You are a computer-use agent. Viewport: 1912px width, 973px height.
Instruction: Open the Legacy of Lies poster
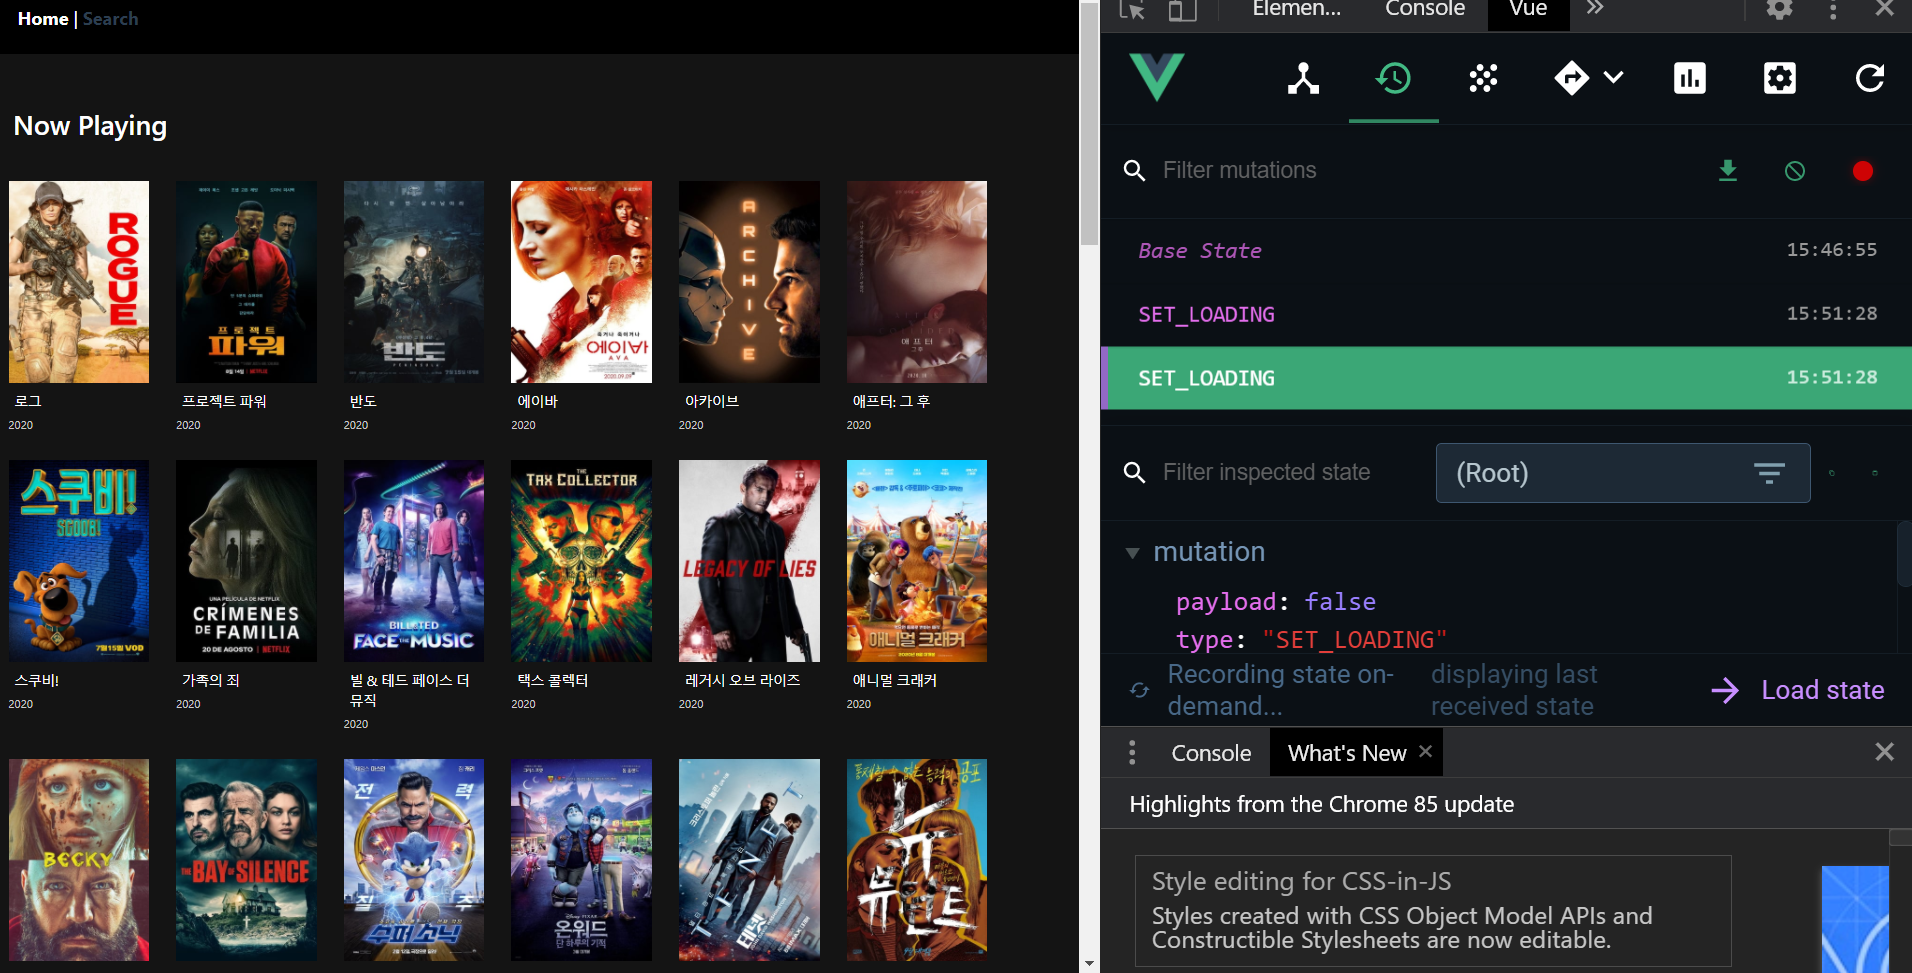pos(749,561)
